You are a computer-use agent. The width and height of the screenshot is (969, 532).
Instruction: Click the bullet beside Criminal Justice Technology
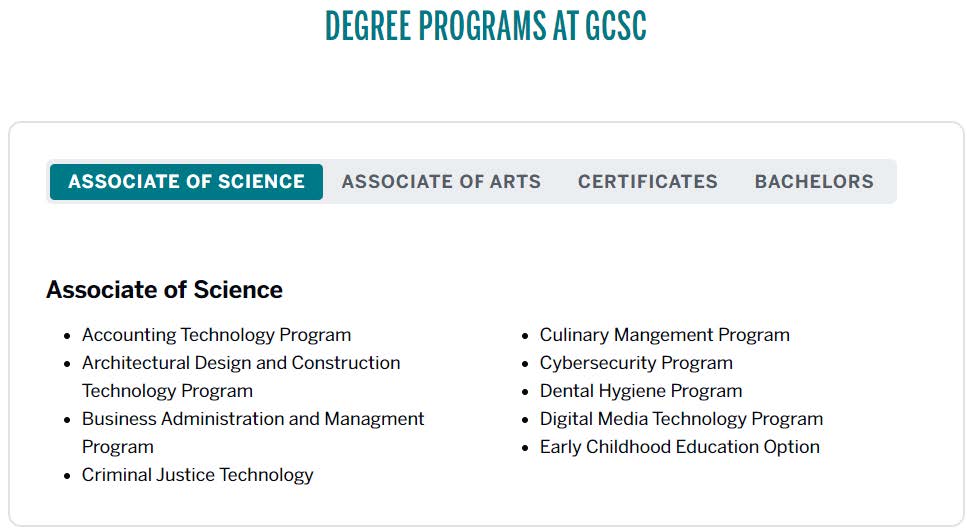tap(68, 476)
